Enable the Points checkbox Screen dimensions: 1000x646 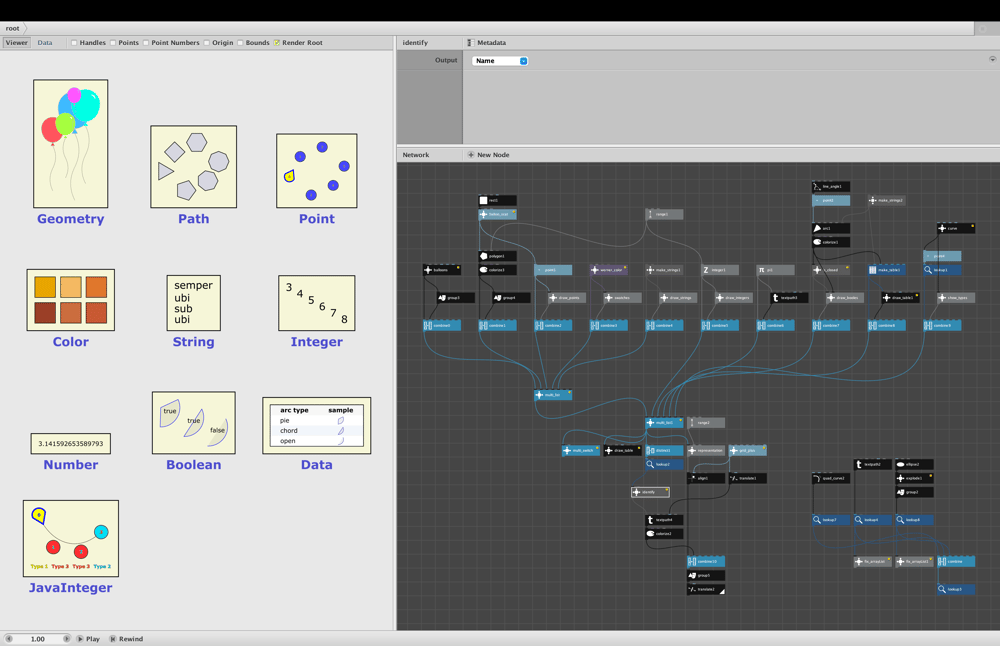pos(113,43)
